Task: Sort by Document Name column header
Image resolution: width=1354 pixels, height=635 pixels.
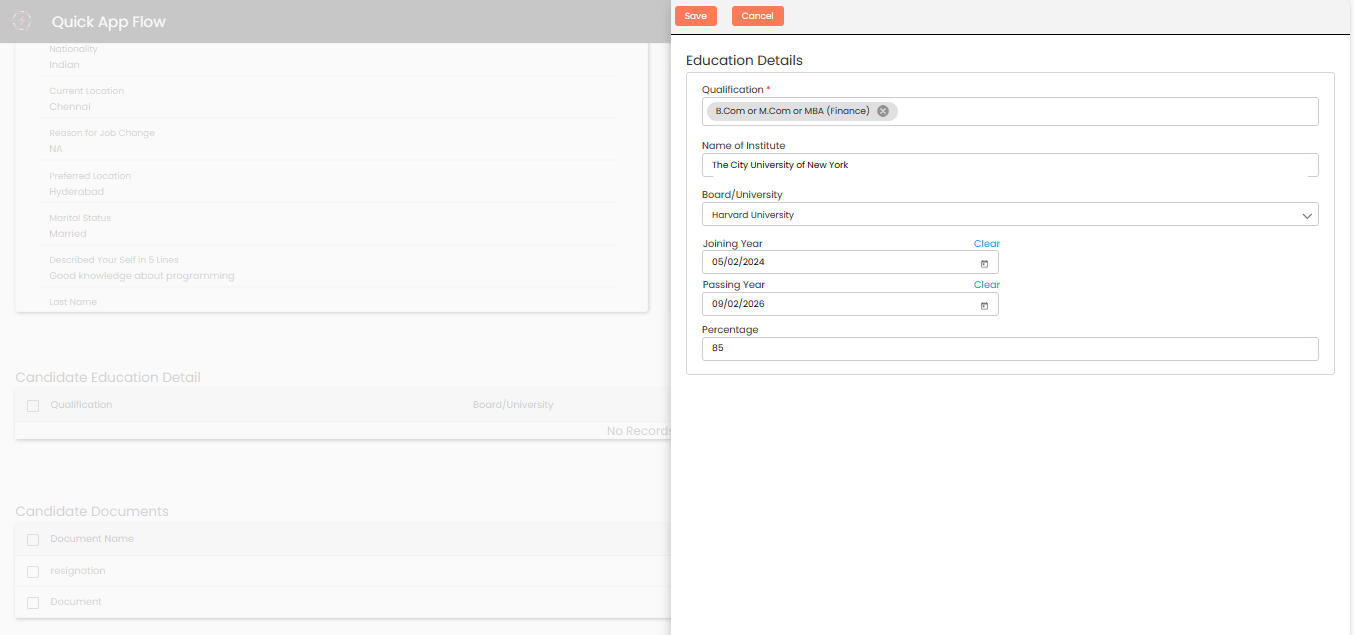Action: (x=92, y=539)
